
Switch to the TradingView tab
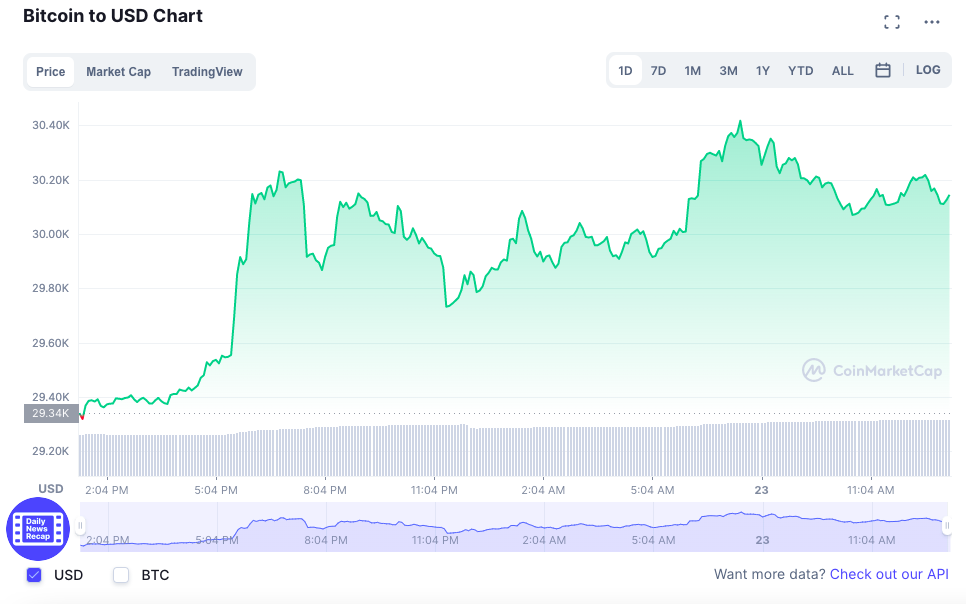(207, 71)
